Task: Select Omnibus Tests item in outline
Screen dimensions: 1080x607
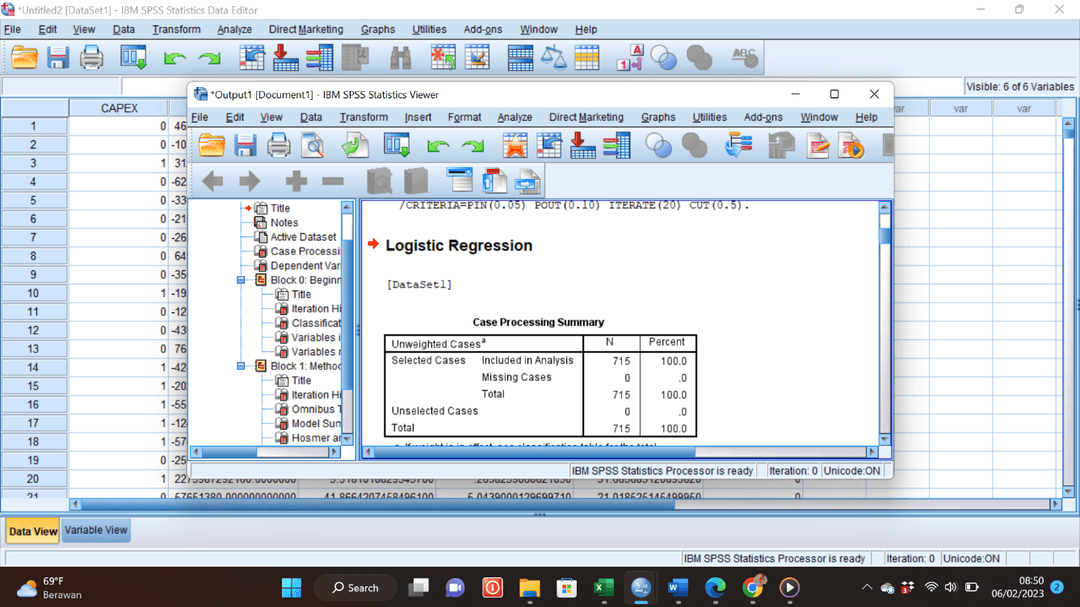Action: [x=316, y=409]
